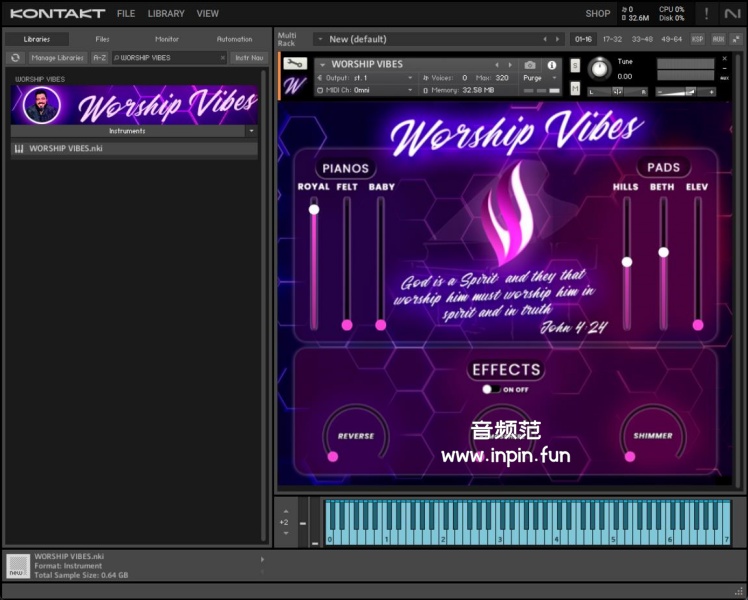Solo the Worship Vibes instrument
Image resolution: width=748 pixels, height=600 pixels.
(575, 65)
